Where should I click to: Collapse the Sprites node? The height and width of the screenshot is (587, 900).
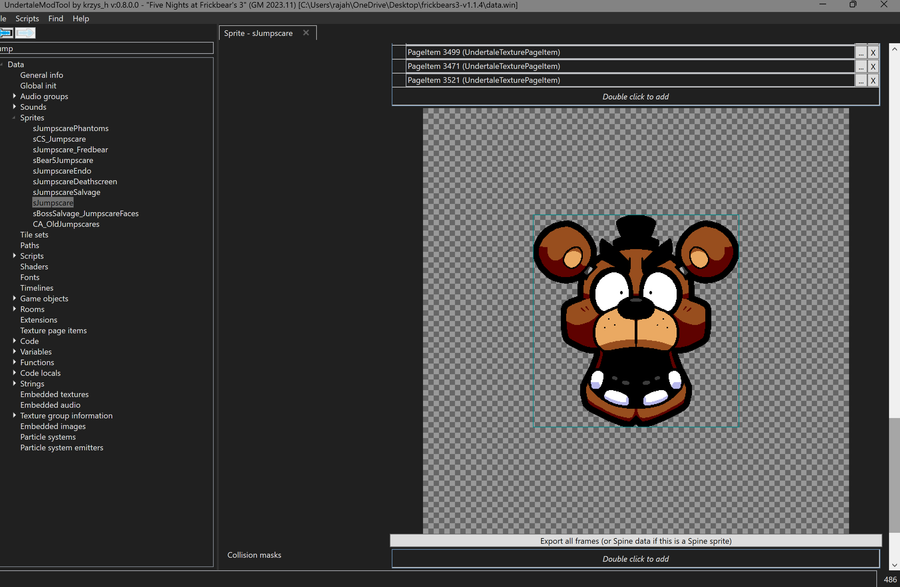pos(14,118)
